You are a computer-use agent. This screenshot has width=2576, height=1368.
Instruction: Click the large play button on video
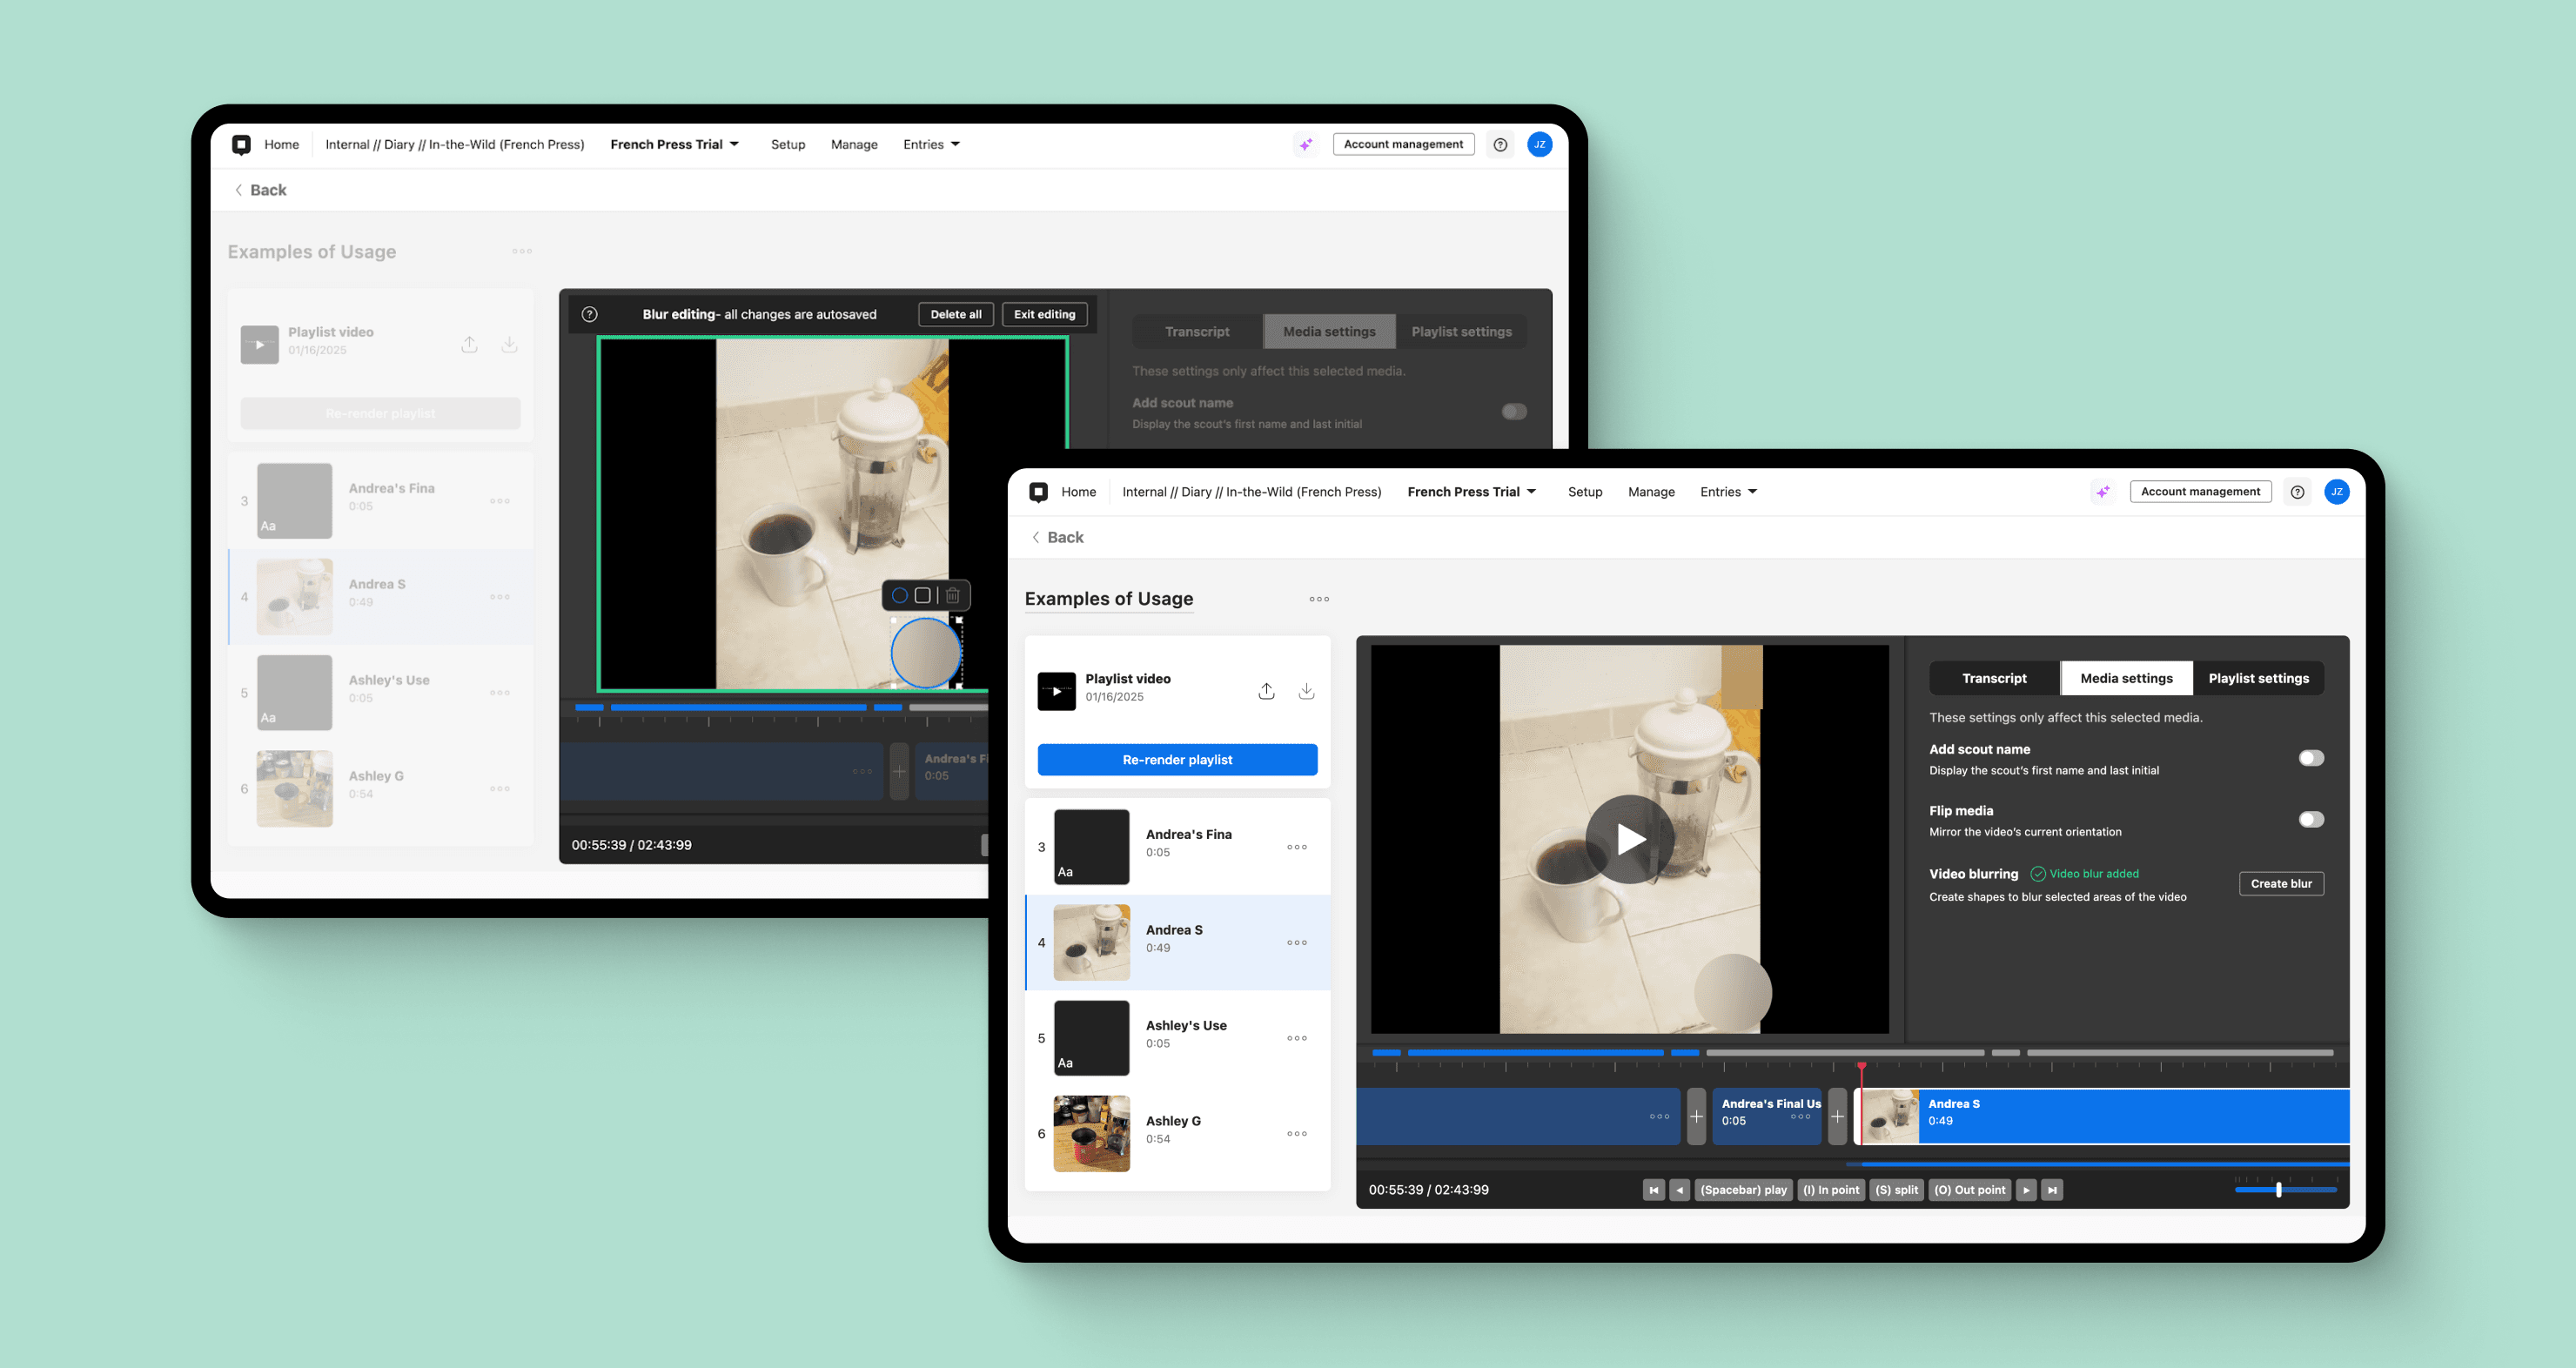pyautogui.click(x=1629, y=839)
